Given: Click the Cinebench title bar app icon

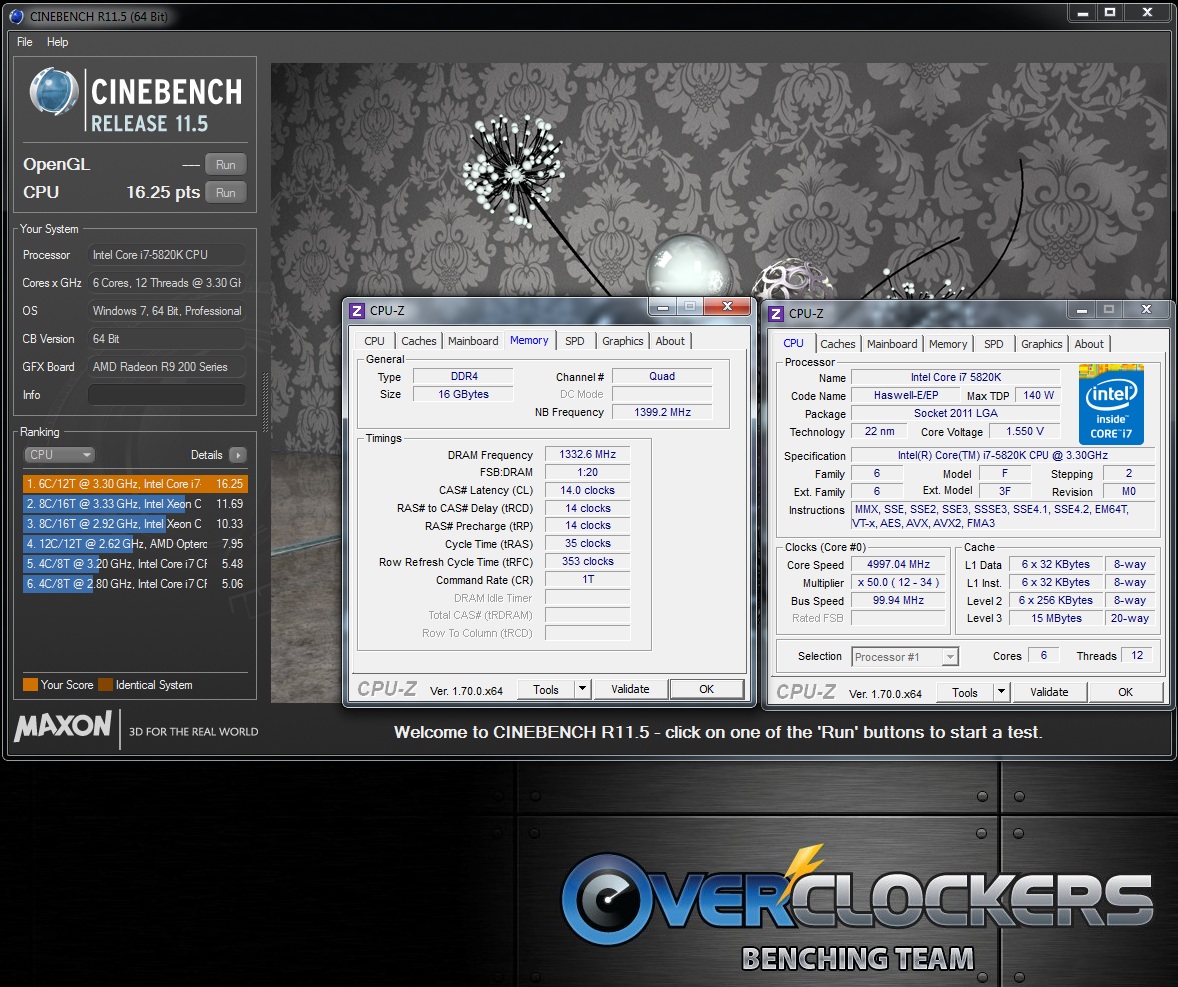Looking at the screenshot, I should (x=16, y=16).
